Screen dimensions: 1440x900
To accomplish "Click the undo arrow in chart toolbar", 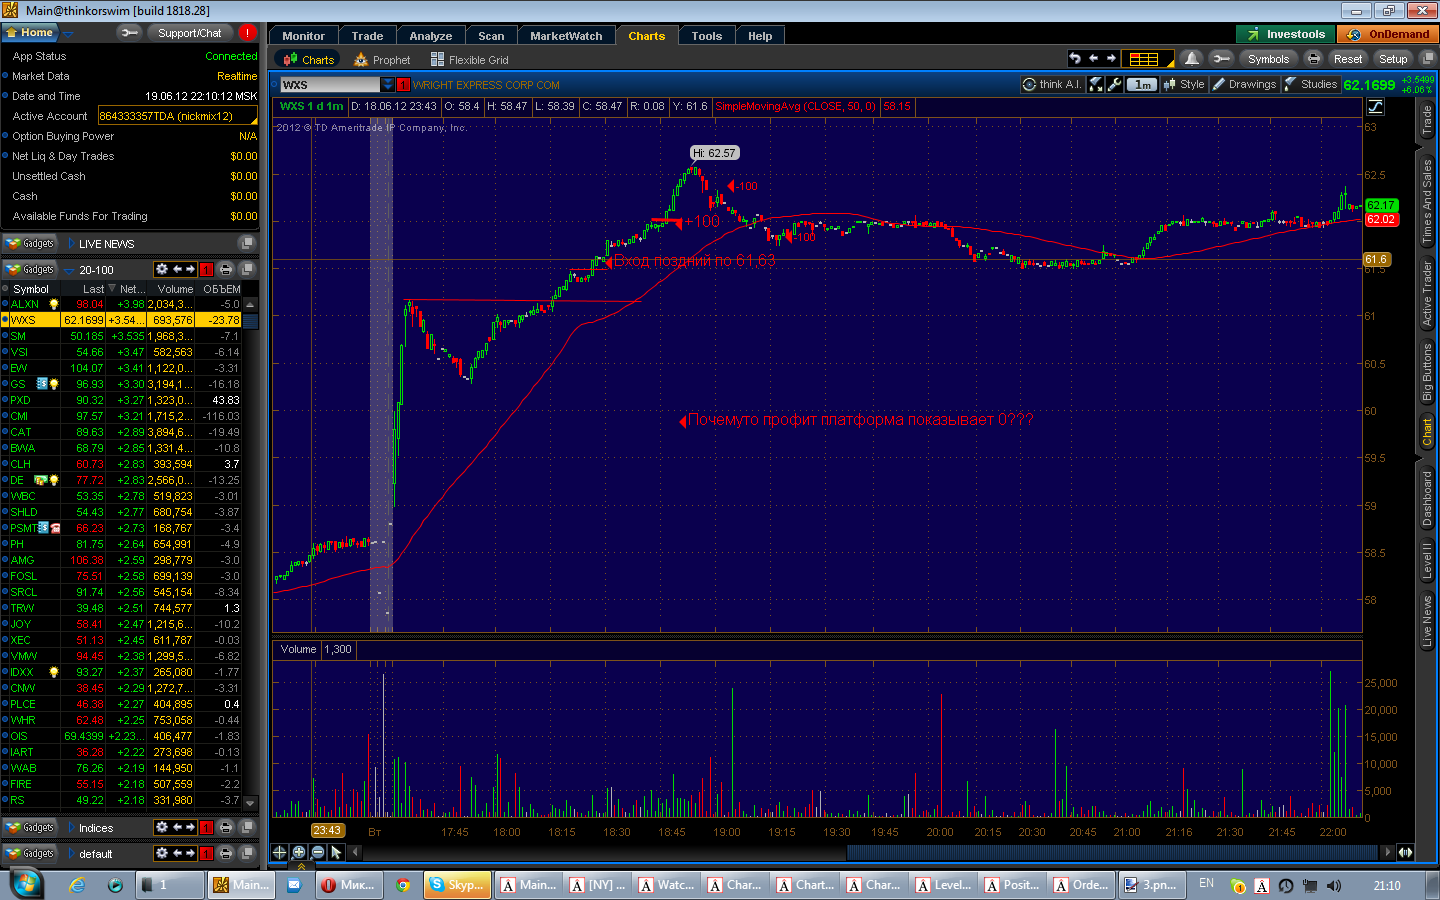I will (x=1075, y=59).
